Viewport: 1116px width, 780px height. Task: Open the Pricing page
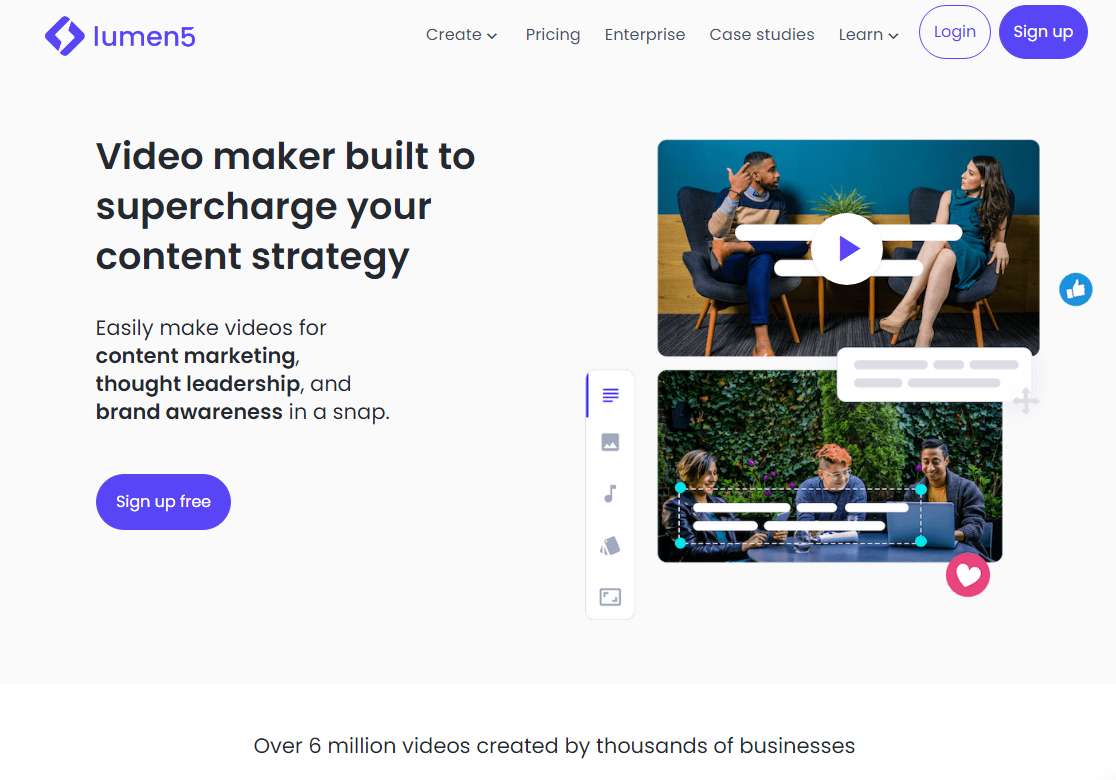click(x=553, y=34)
